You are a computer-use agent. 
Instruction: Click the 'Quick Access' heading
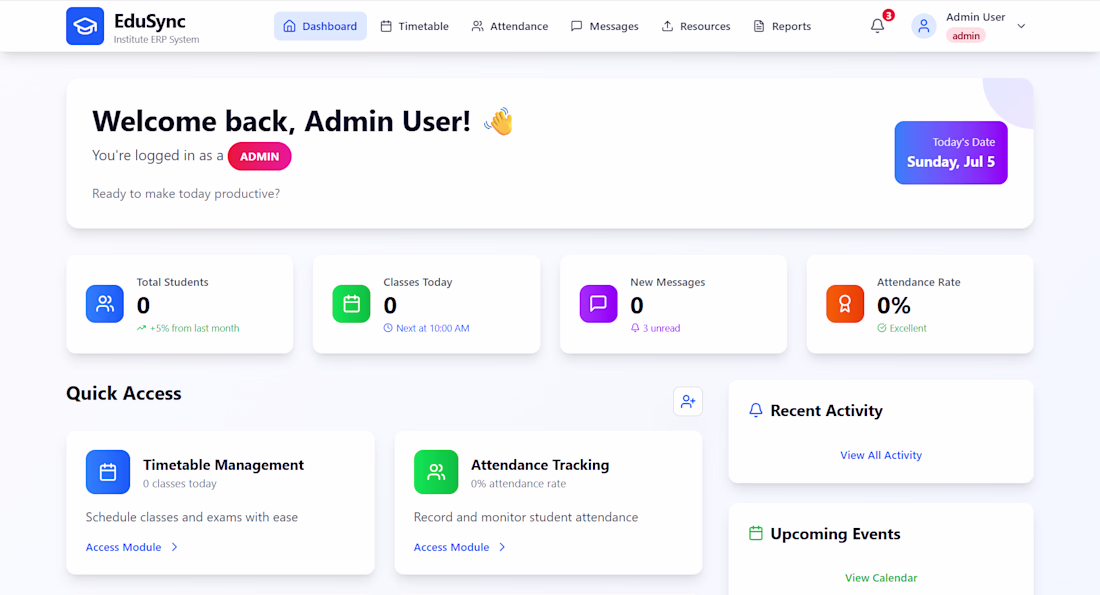[x=123, y=394]
